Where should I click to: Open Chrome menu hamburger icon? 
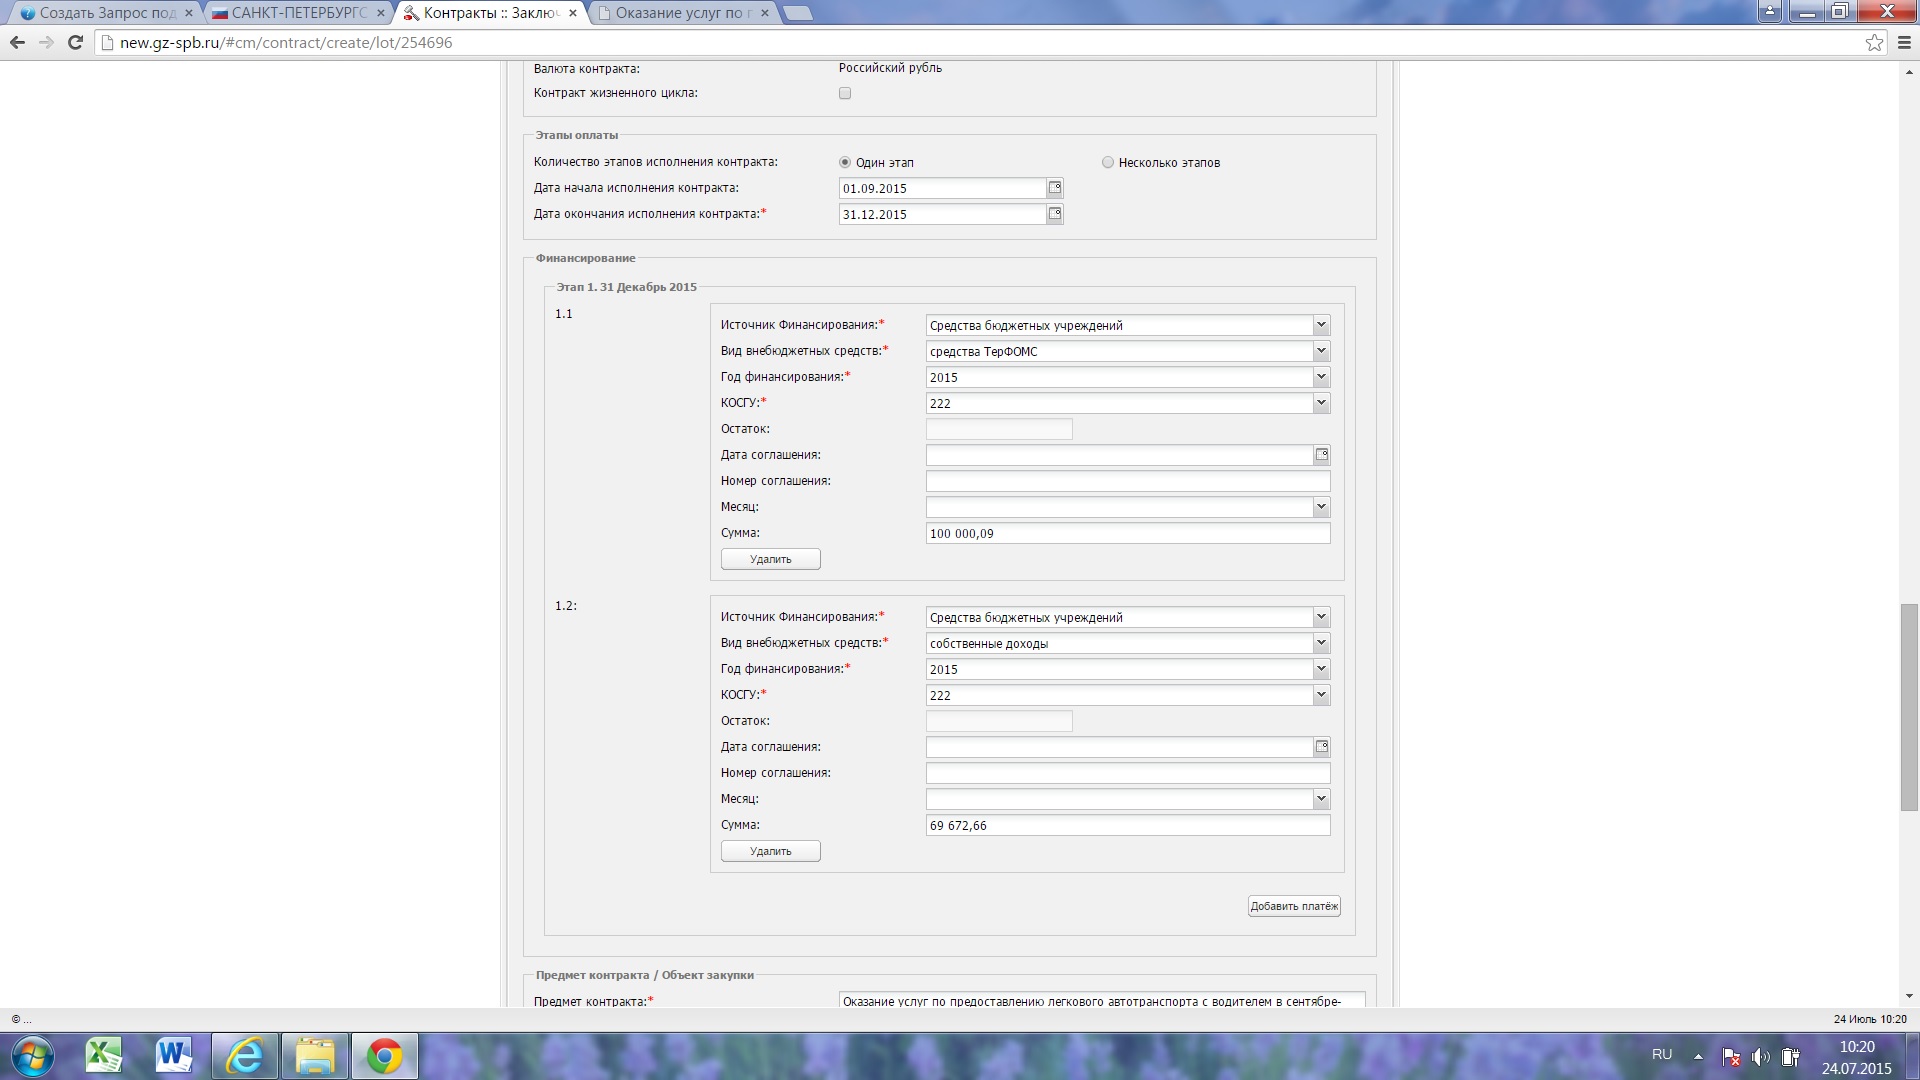point(1904,42)
